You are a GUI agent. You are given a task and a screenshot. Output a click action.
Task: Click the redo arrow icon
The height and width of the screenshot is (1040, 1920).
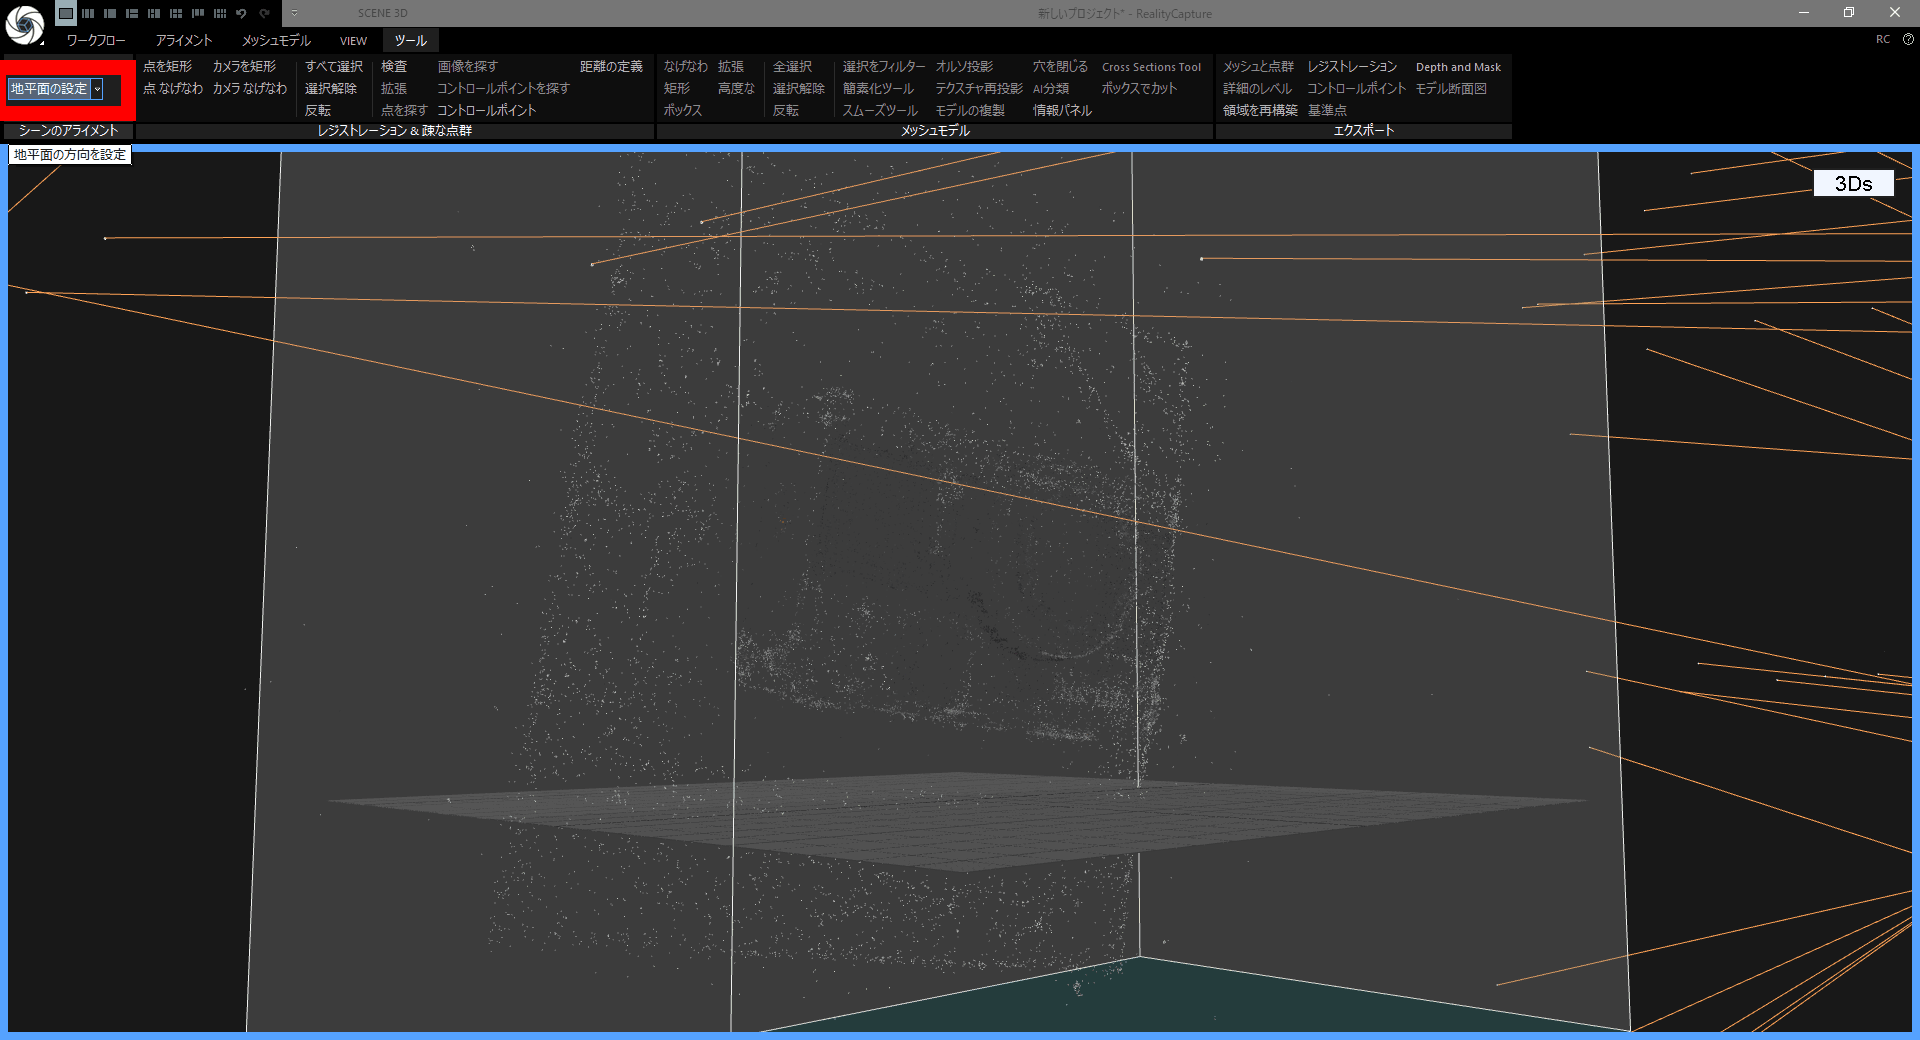[264, 13]
